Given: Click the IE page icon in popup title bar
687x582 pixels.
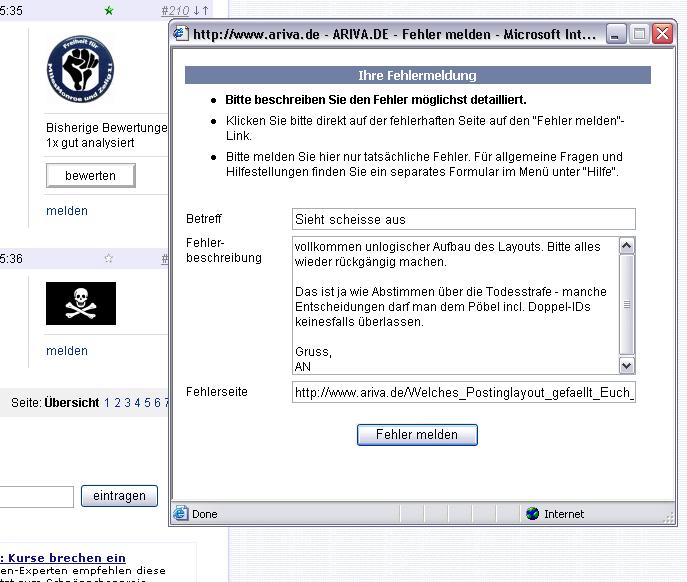Looking at the screenshot, I should (180, 34).
